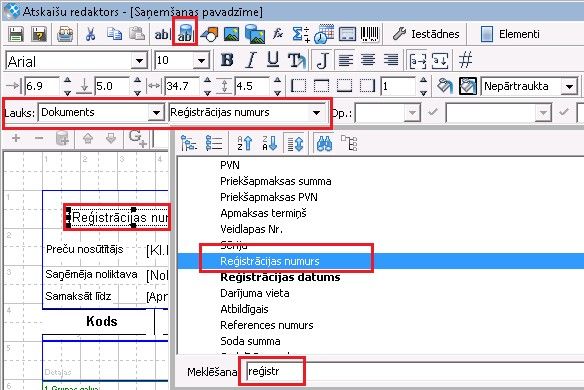Click the Save report icon

click(16, 35)
